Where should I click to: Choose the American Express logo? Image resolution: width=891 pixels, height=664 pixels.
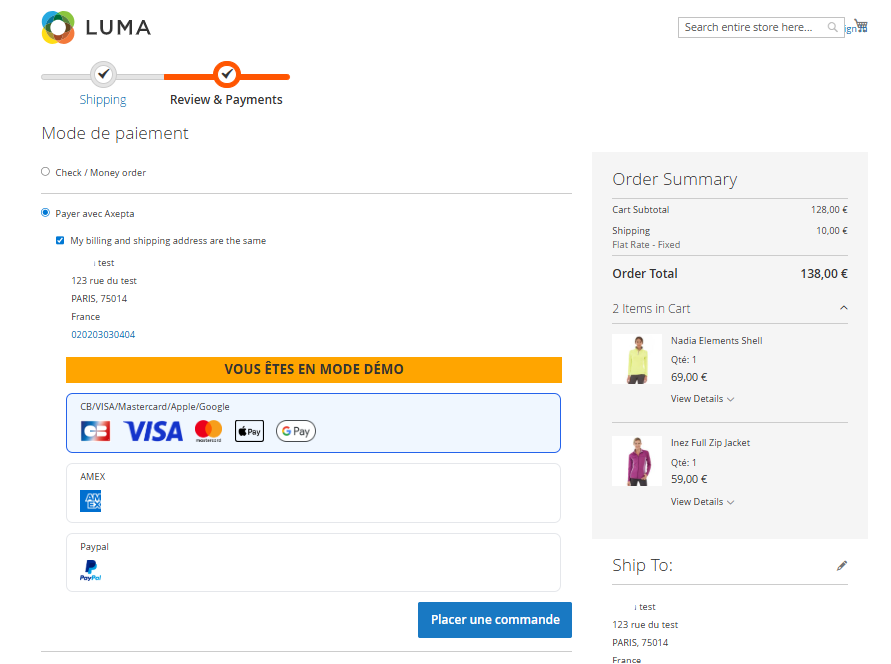[x=91, y=501]
